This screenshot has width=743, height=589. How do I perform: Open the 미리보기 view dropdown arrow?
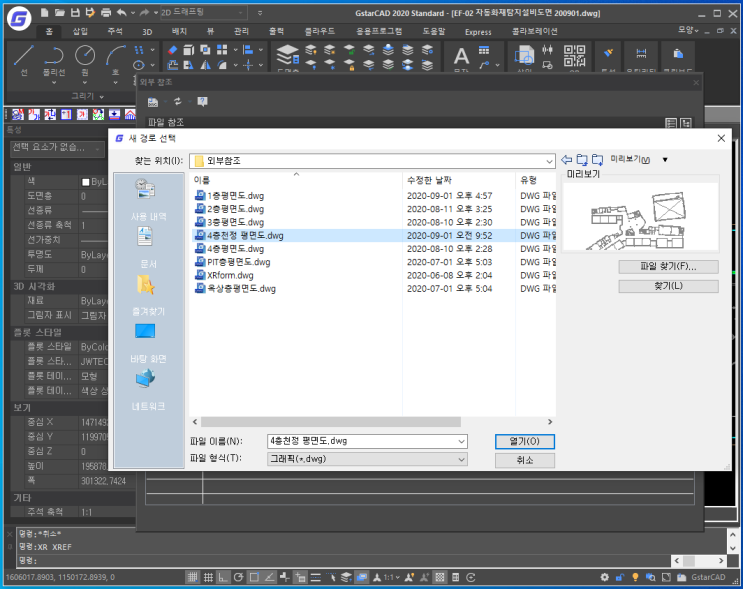[665, 160]
